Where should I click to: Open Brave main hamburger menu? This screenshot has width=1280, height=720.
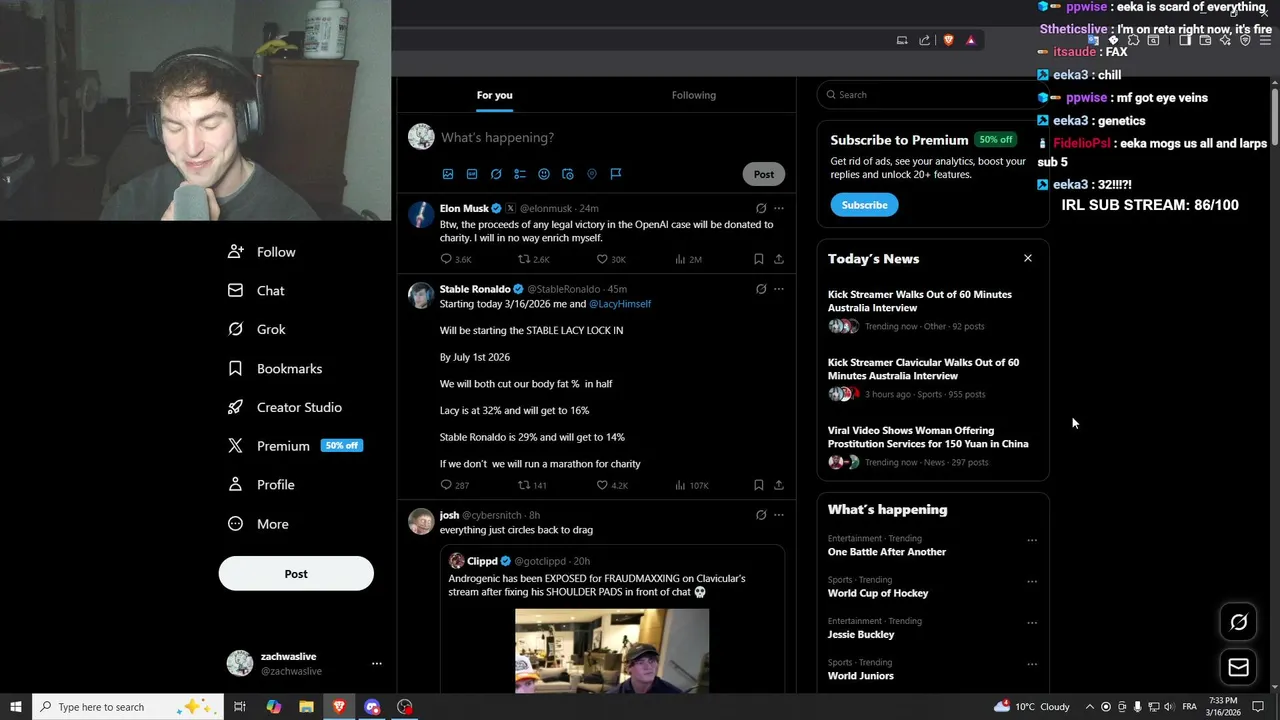click(x=1265, y=40)
